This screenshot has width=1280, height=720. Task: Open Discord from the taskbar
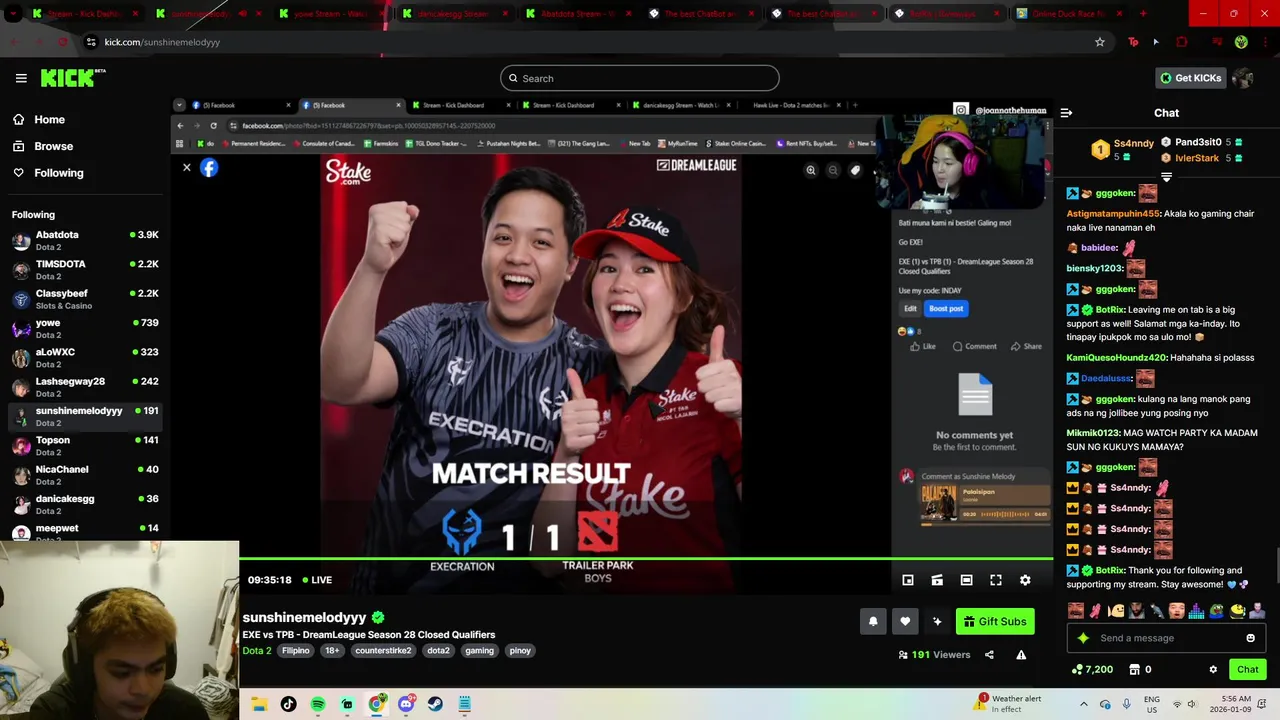[x=406, y=704]
